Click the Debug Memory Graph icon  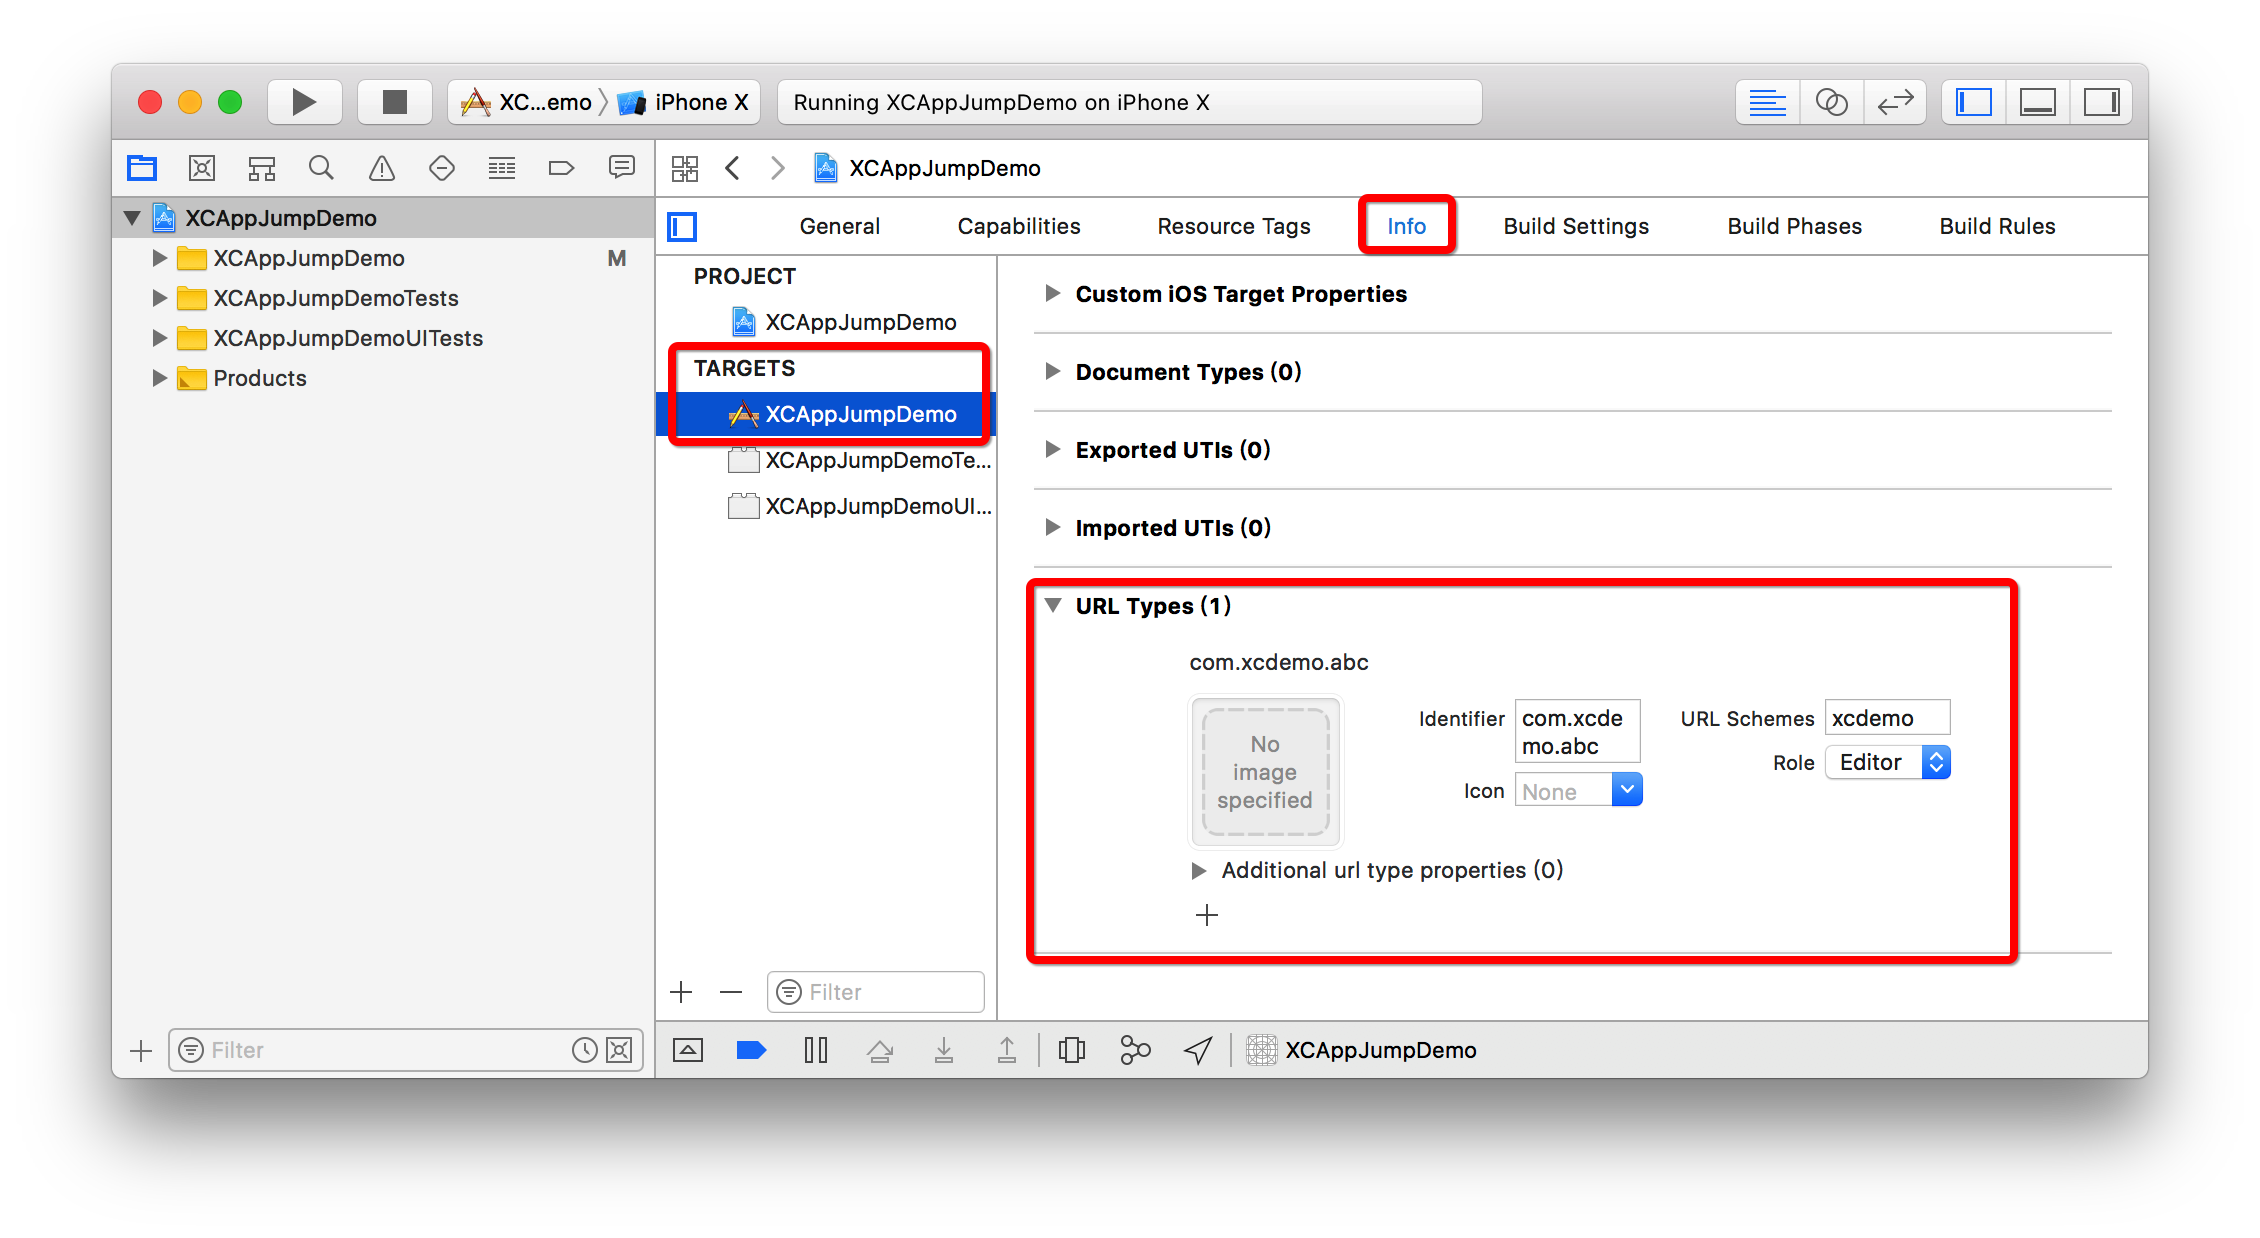tap(1135, 1050)
